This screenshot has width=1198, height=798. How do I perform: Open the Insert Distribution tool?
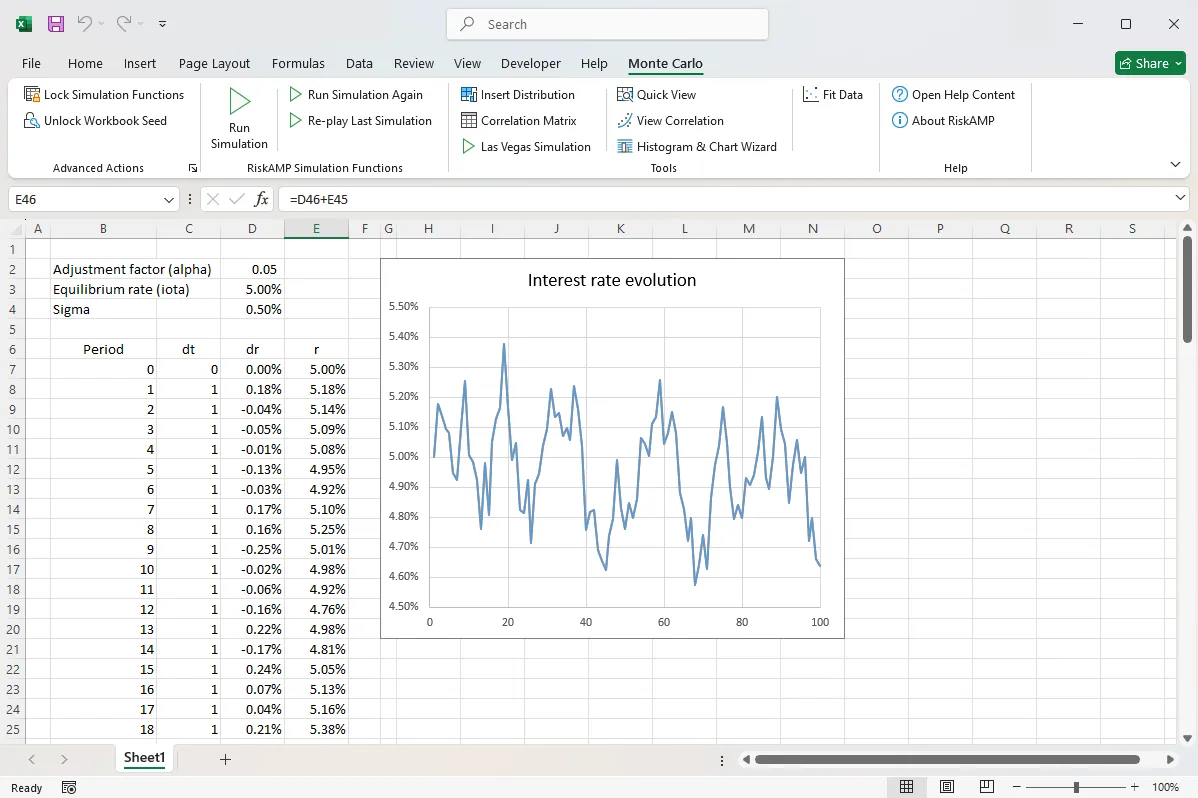click(518, 94)
